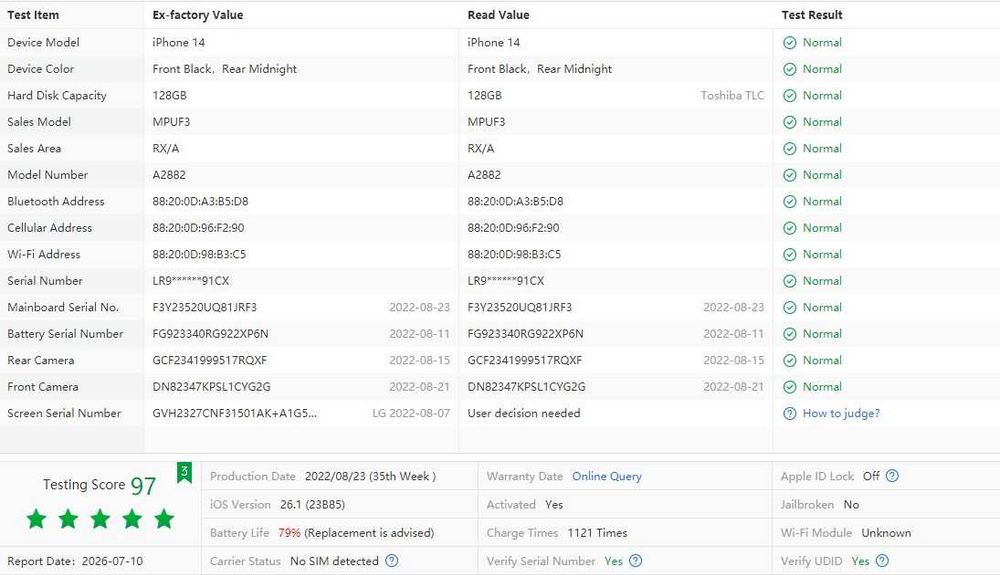Click the check icon in Bluetooth Address row
Viewport: 1000px width, 575px height.
tap(790, 201)
